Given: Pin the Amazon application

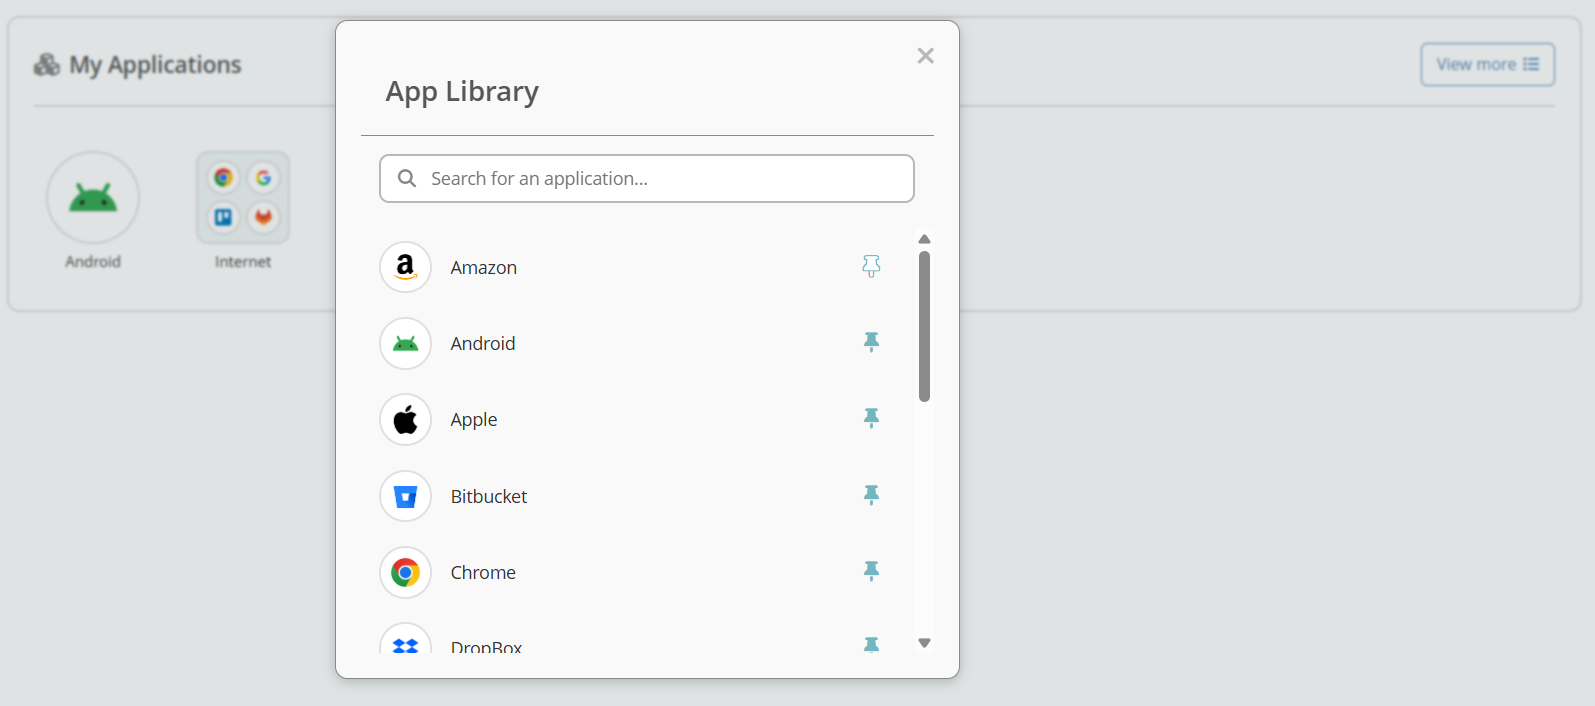Looking at the screenshot, I should [871, 266].
